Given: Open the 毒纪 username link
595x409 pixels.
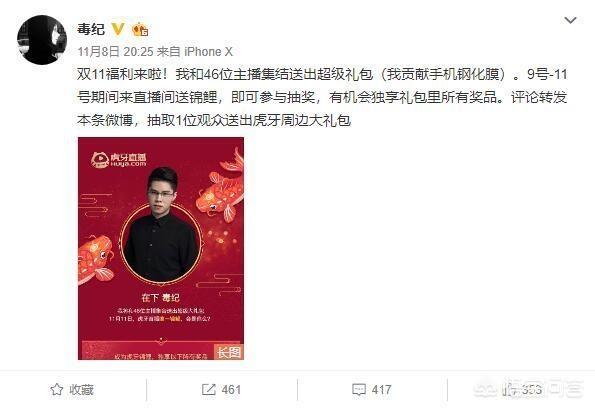Looking at the screenshot, I should pos(91,29).
